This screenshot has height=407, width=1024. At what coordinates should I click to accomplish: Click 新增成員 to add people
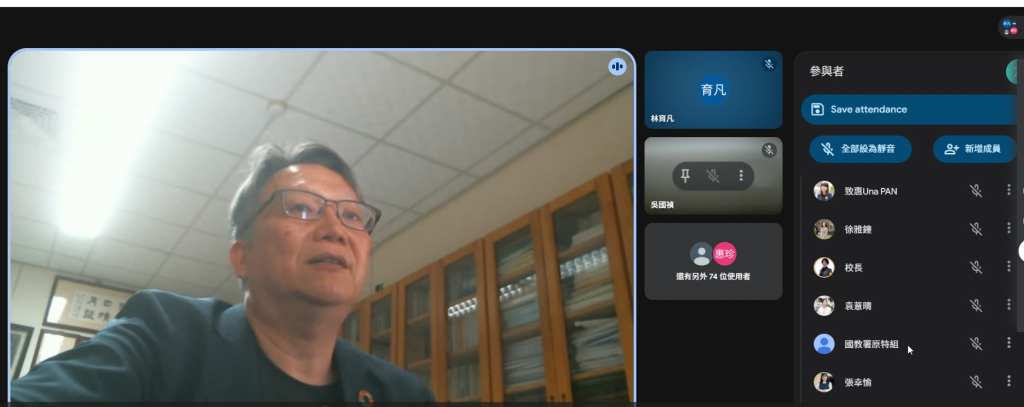(x=974, y=149)
